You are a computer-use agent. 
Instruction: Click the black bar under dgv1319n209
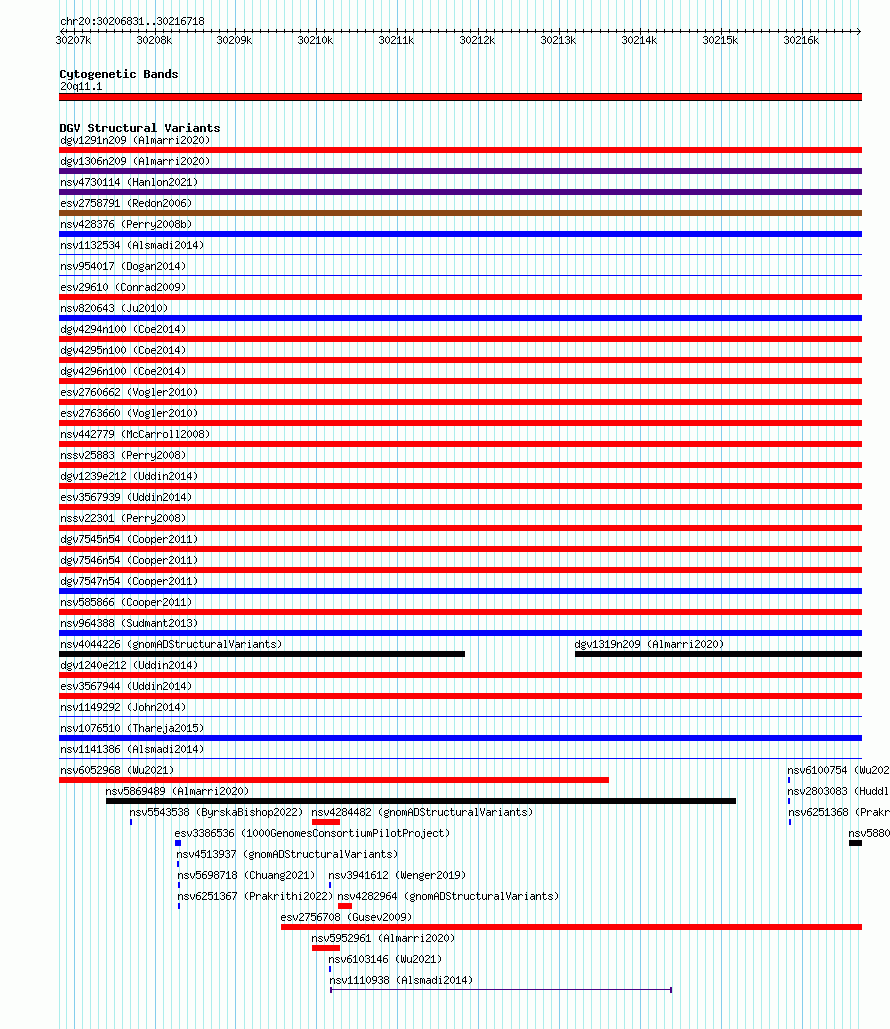(x=718, y=654)
